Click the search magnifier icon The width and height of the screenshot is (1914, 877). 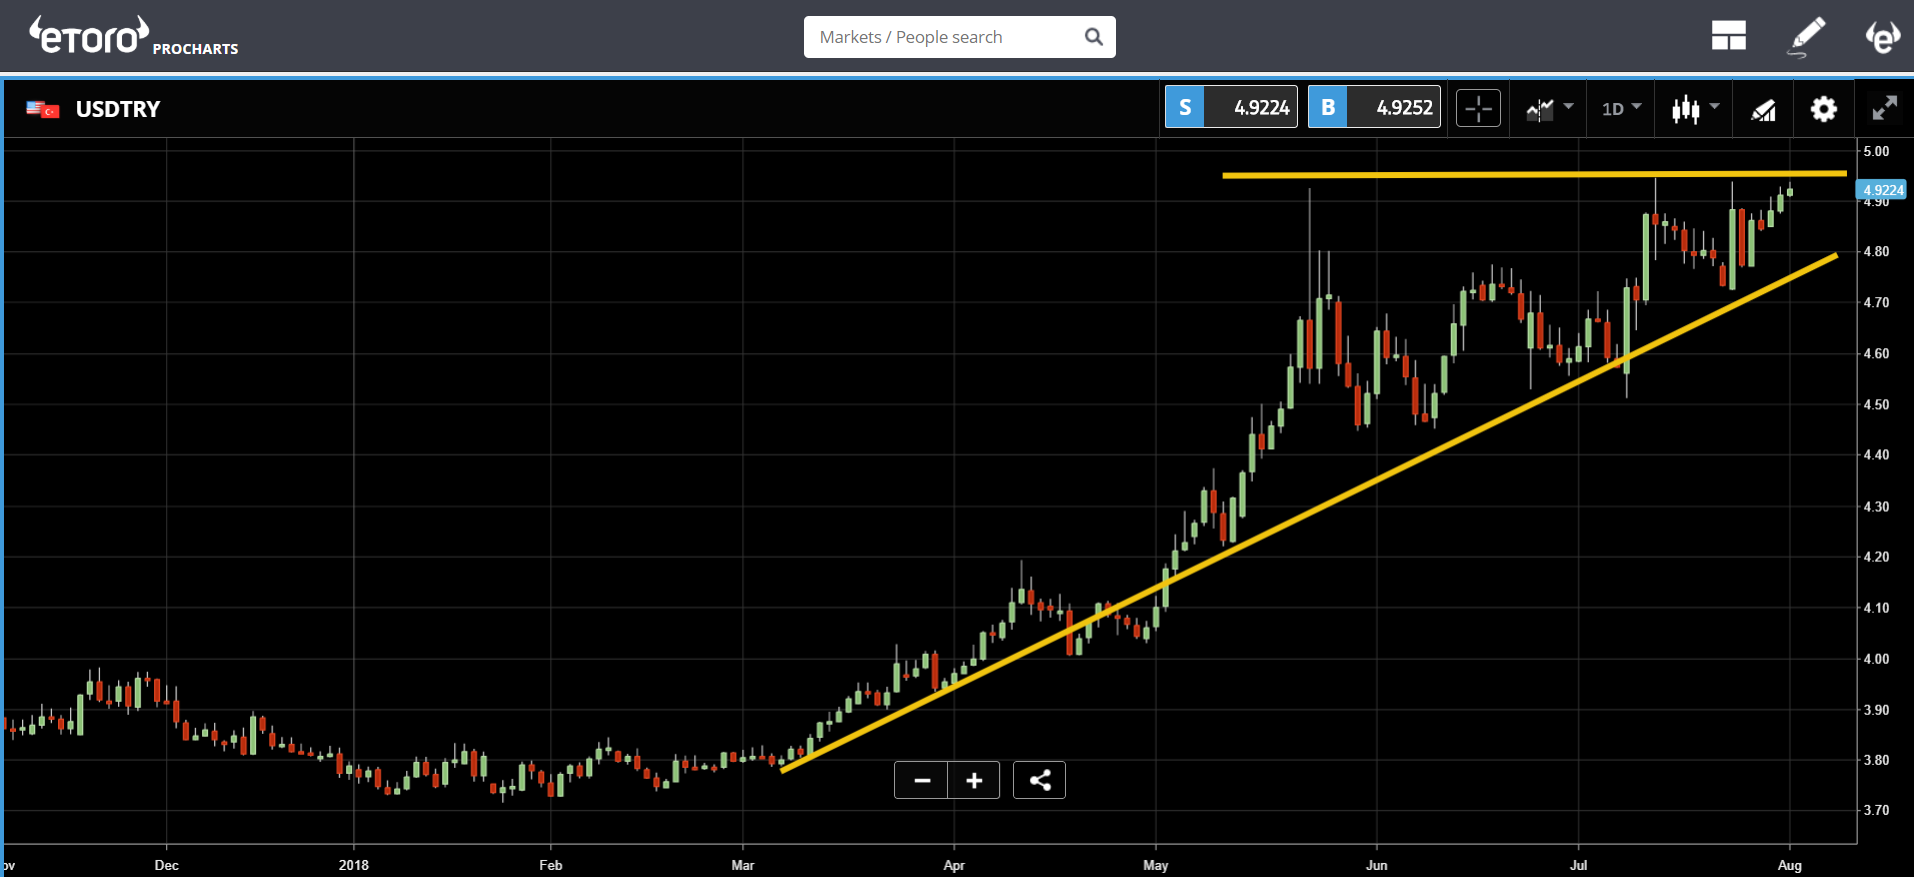[1094, 37]
